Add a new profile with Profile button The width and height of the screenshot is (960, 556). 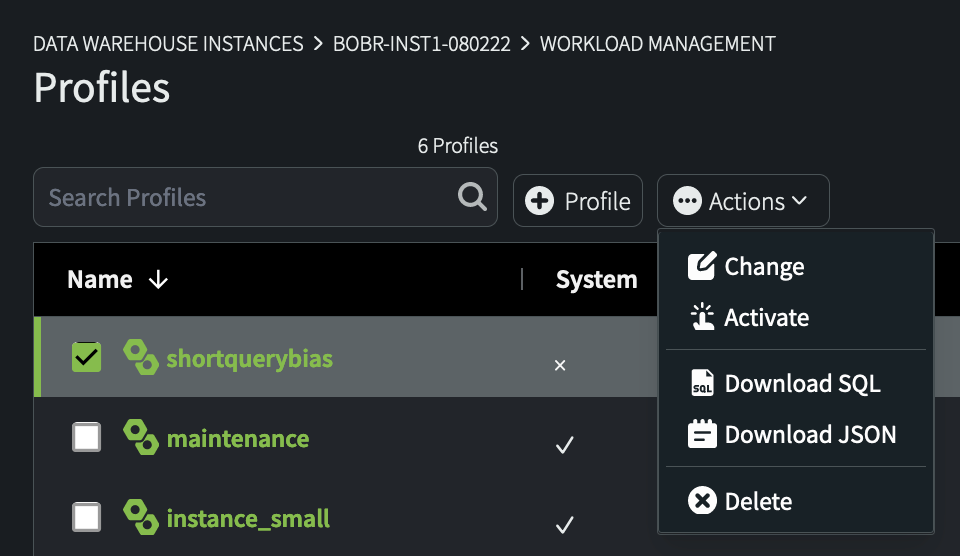pyautogui.click(x=578, y=201)
